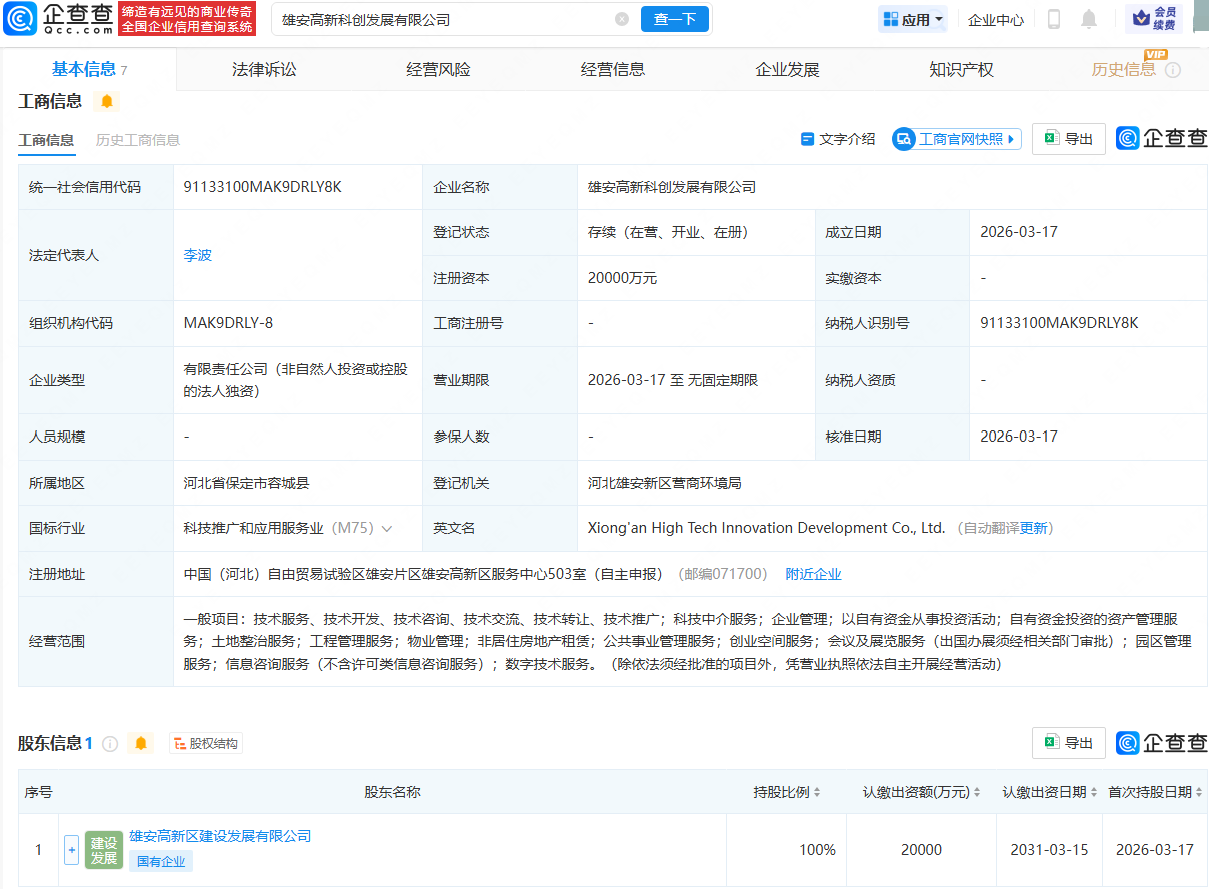Sort shareholders by 持股比例 column
The image size is (1209, 889).
click(x=786, y=792)
